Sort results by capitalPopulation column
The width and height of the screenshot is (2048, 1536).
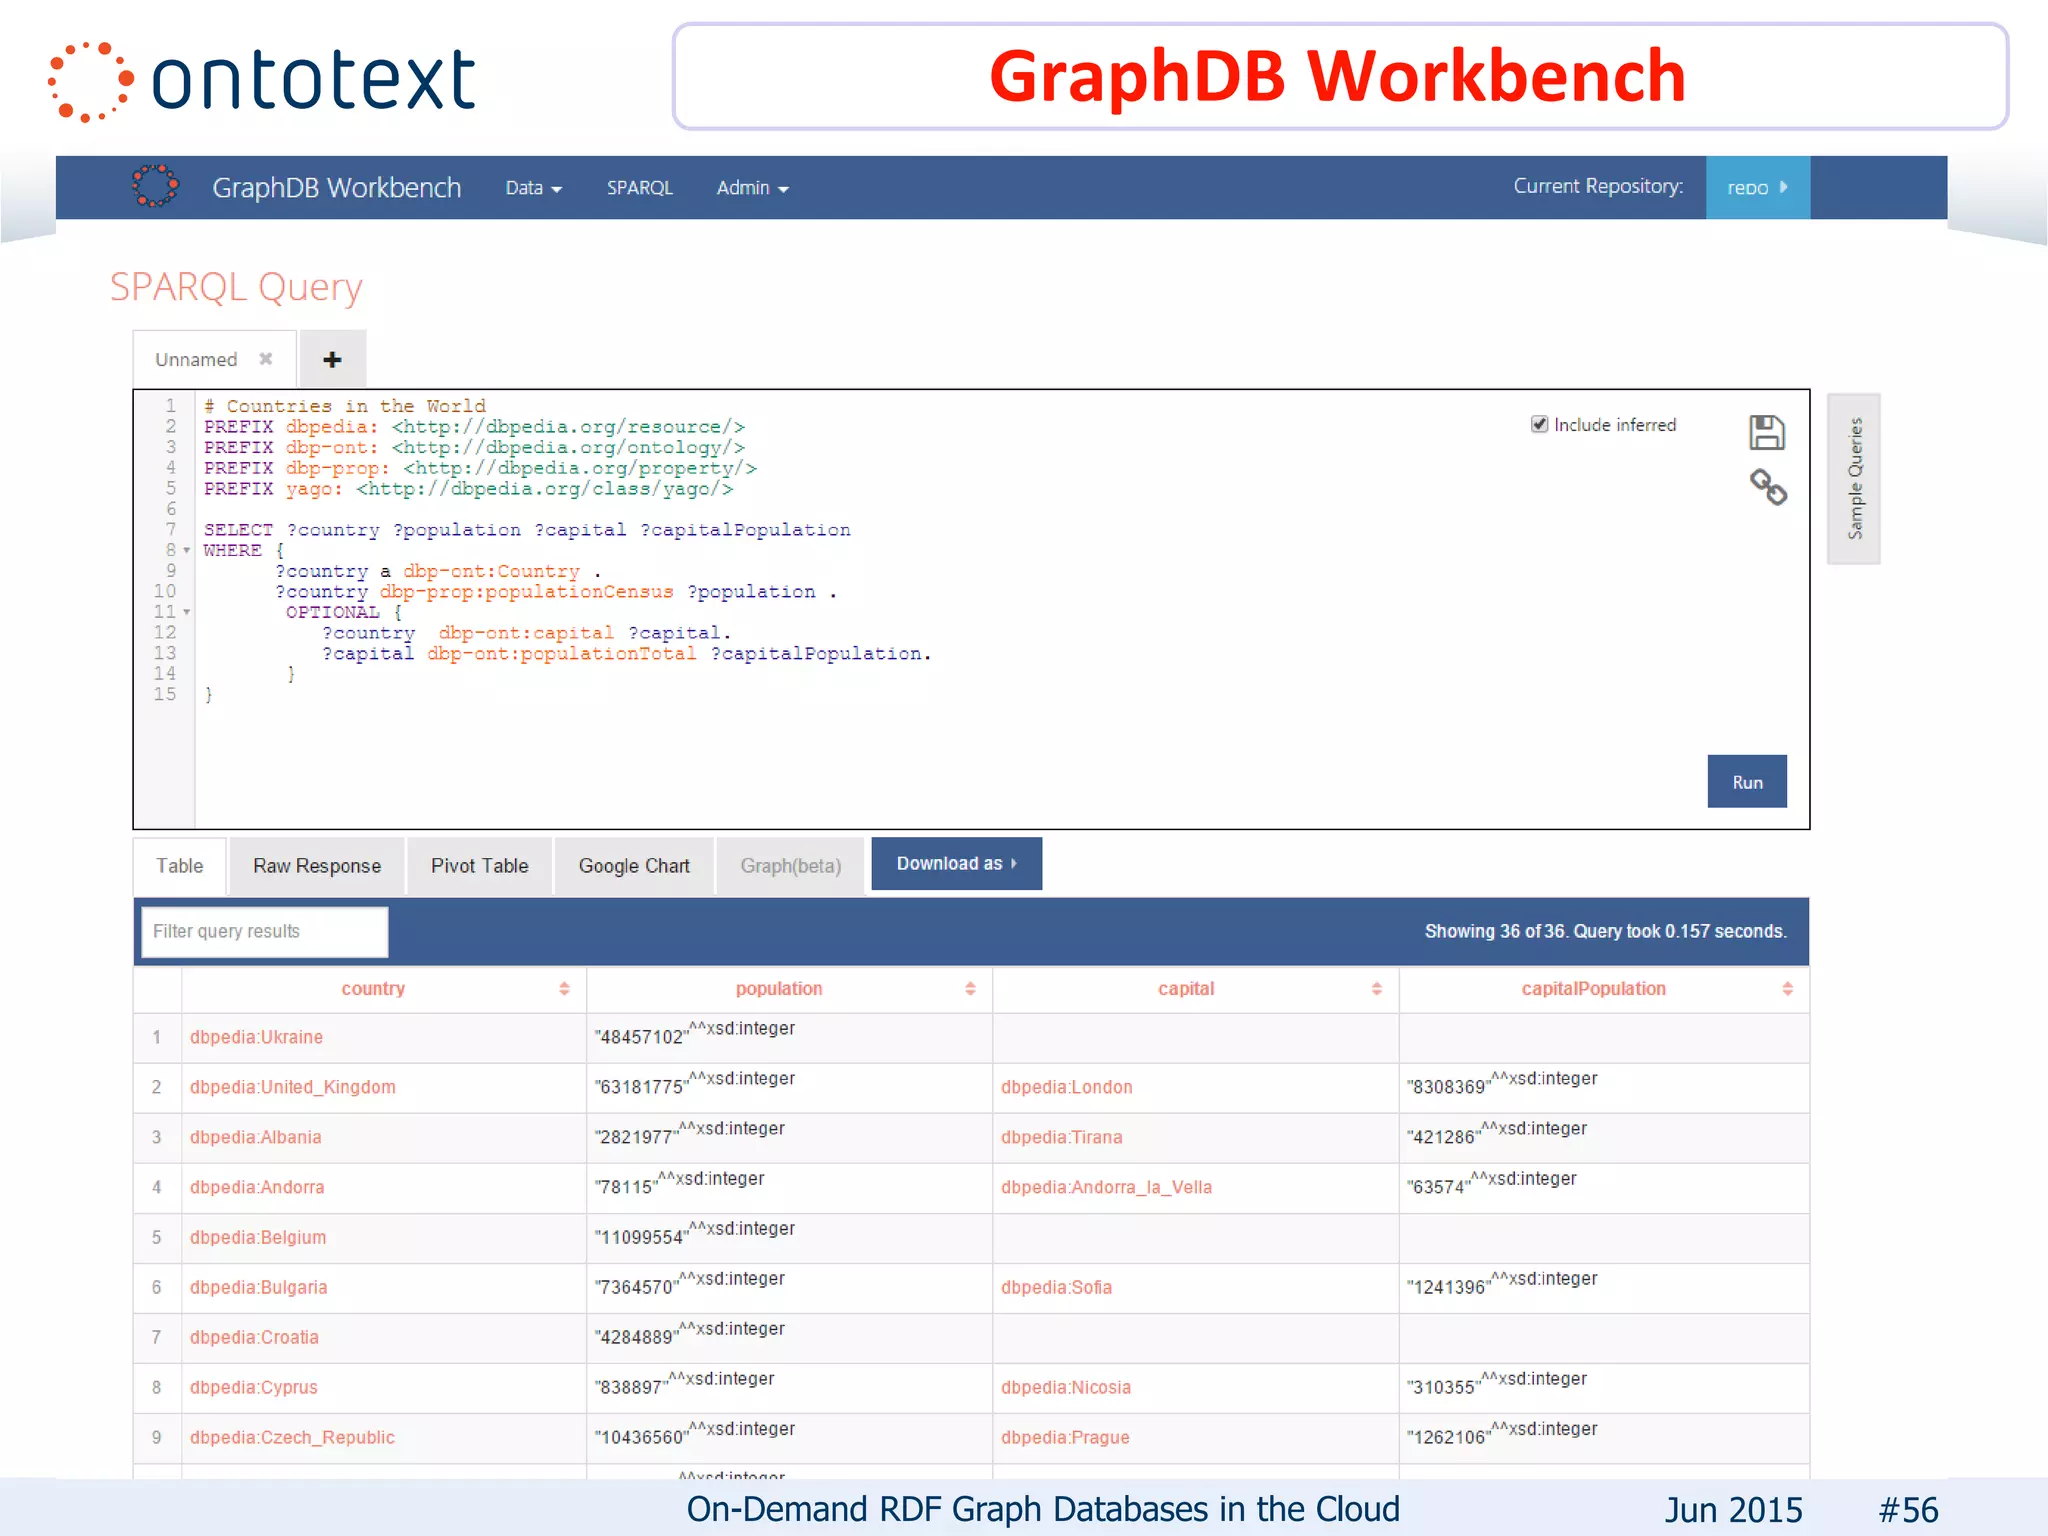pos(1787,989)
